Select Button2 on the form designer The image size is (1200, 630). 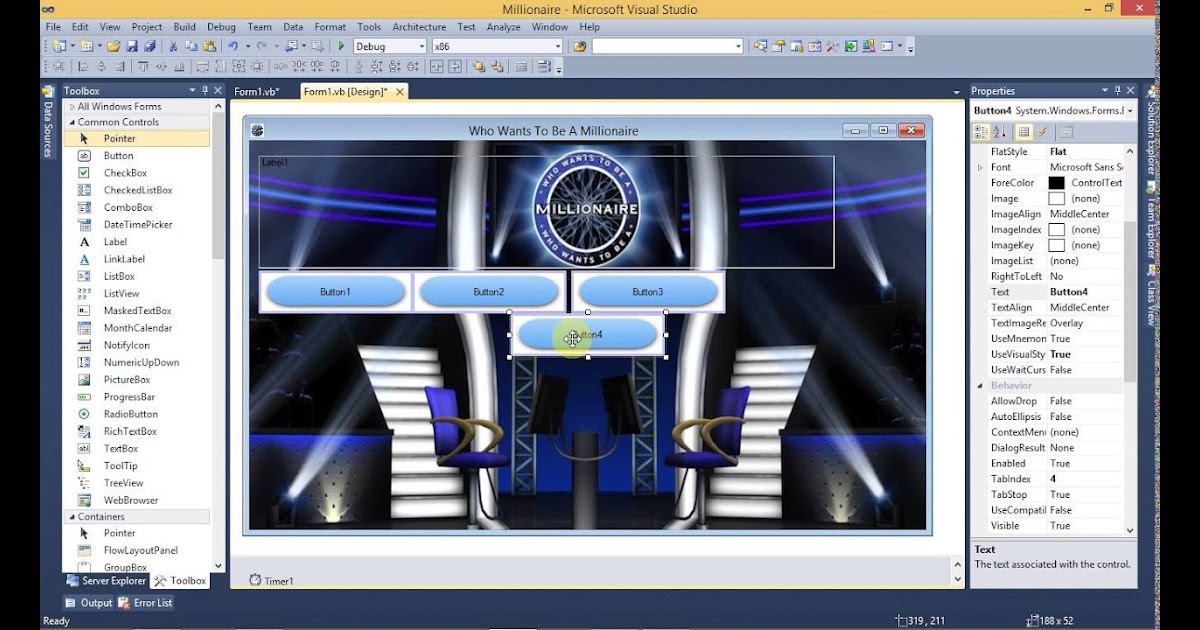[488, 292]
